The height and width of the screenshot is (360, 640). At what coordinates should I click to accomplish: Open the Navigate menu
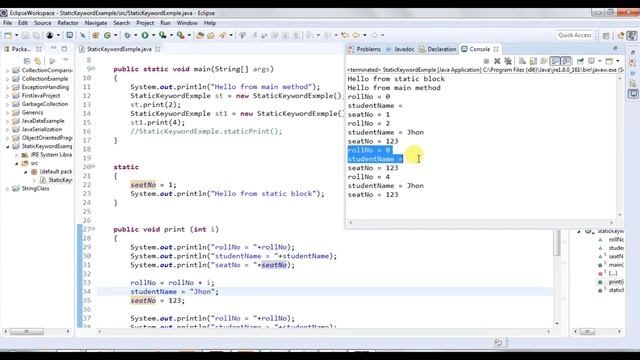click(x=96, y=23)
